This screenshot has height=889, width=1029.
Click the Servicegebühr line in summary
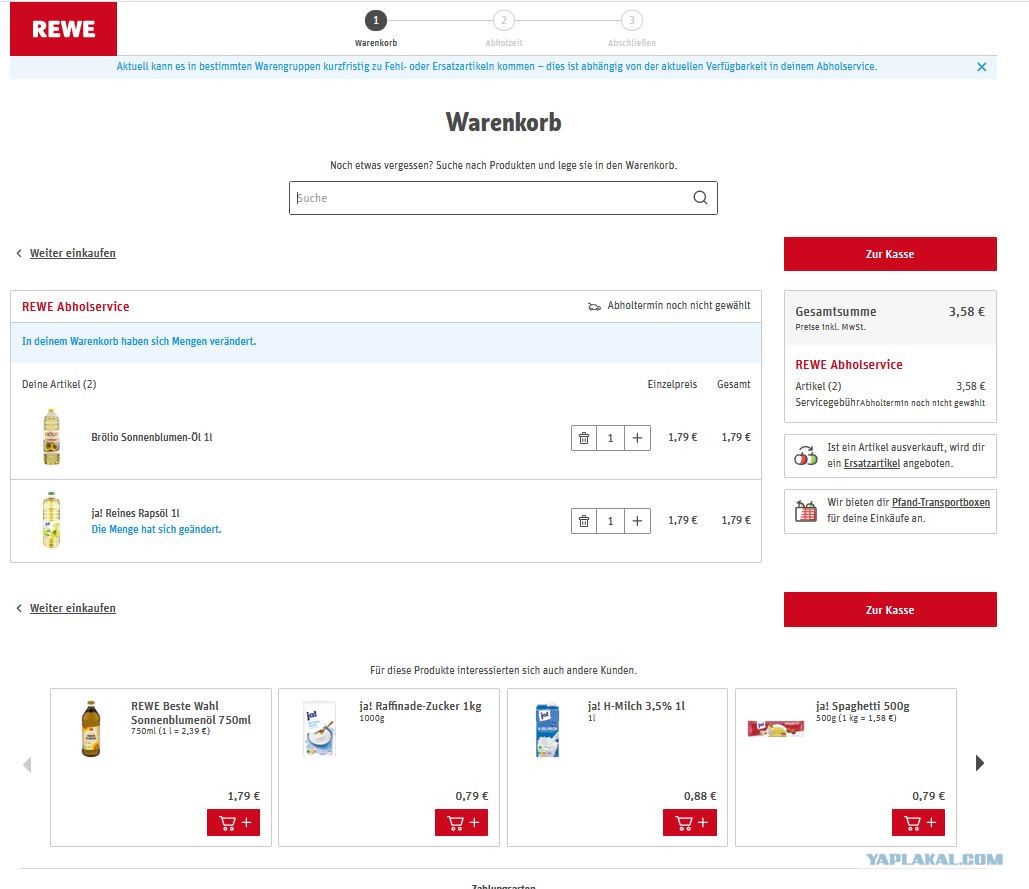pyautogui.click(x=890, y=403)
